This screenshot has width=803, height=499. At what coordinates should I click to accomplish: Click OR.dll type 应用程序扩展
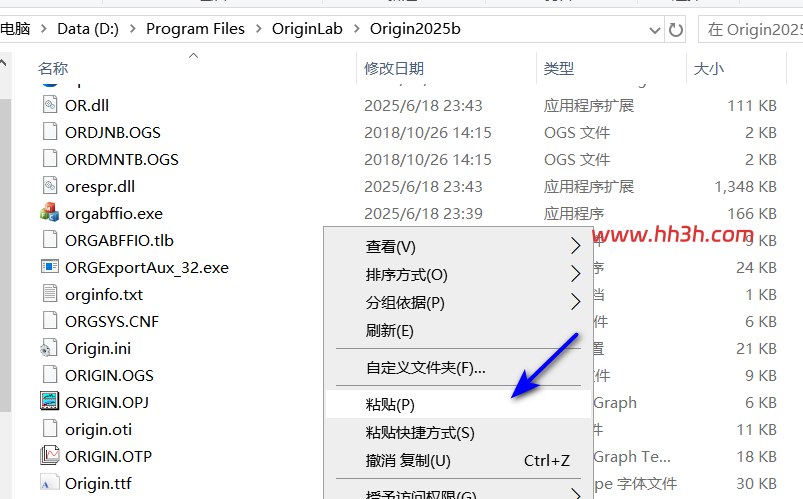pyautogui.click(x=589, y=106)
